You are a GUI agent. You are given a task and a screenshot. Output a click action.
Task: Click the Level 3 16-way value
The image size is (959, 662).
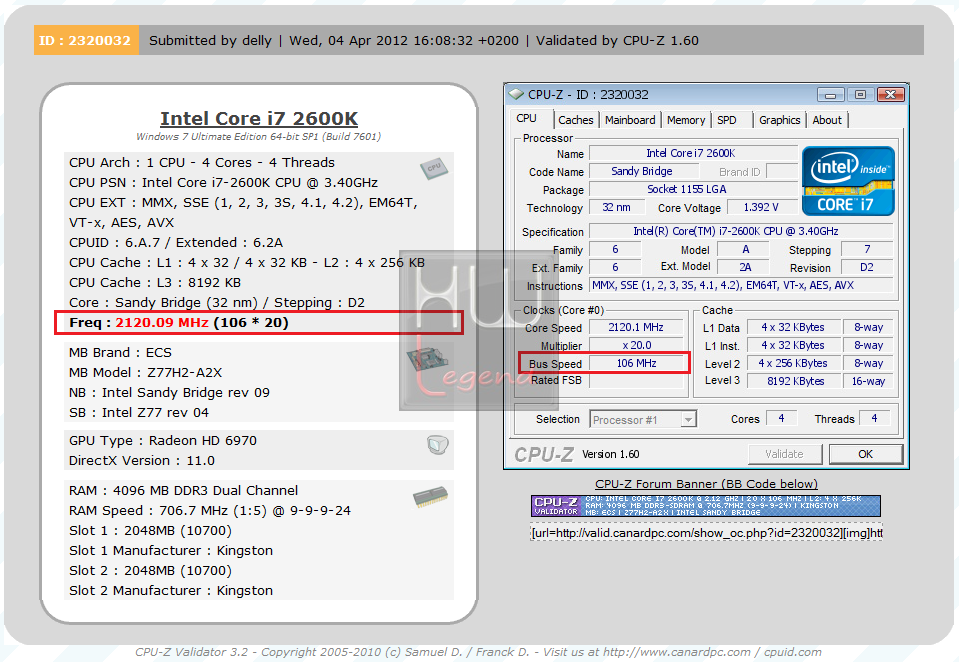(868, 381)
